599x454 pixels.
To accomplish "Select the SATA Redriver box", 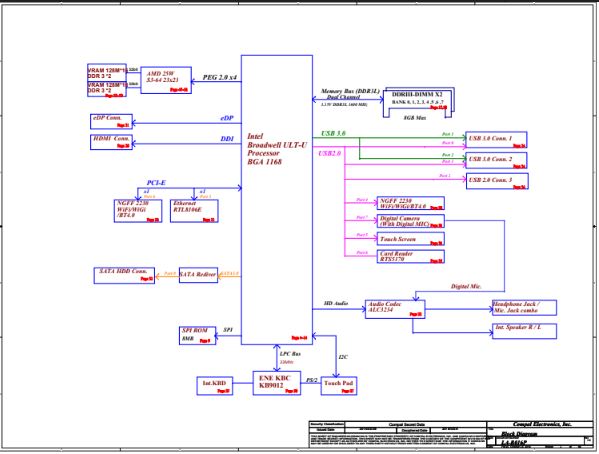I will pos(198,275).
